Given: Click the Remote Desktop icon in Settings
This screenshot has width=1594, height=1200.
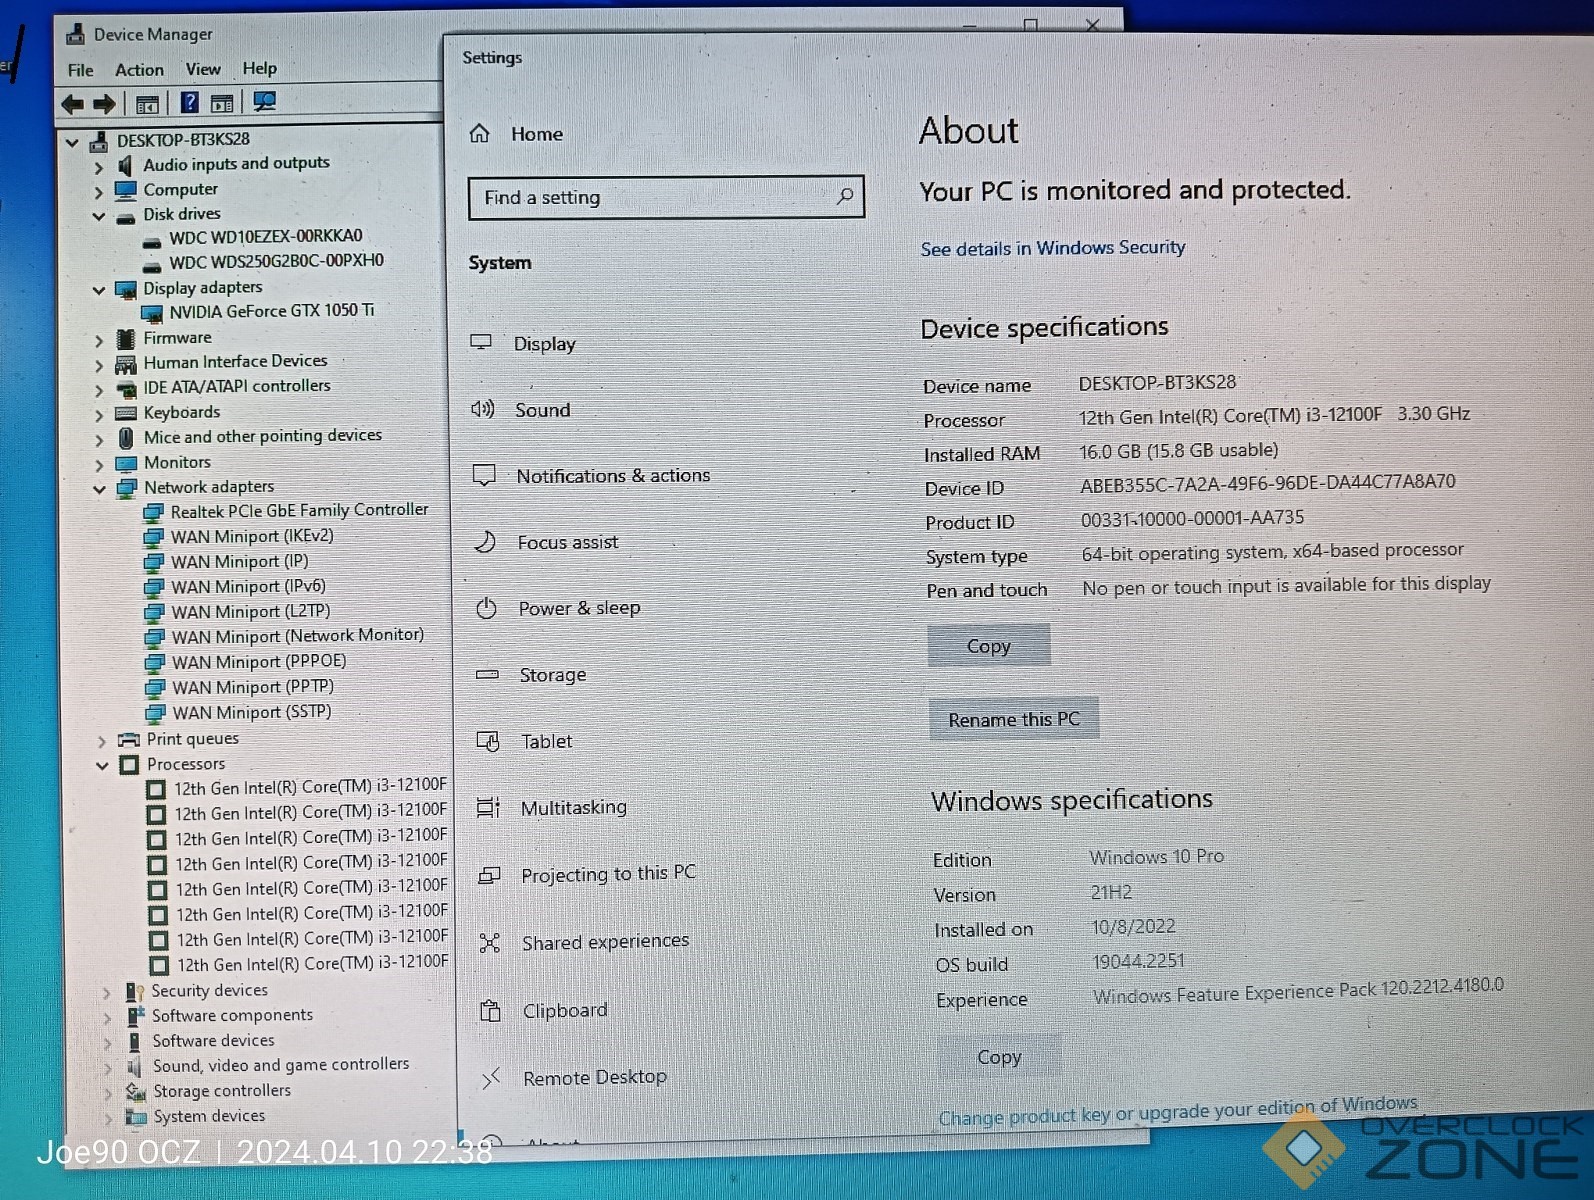Looking at the screenshot, I should click(491, 1078).
